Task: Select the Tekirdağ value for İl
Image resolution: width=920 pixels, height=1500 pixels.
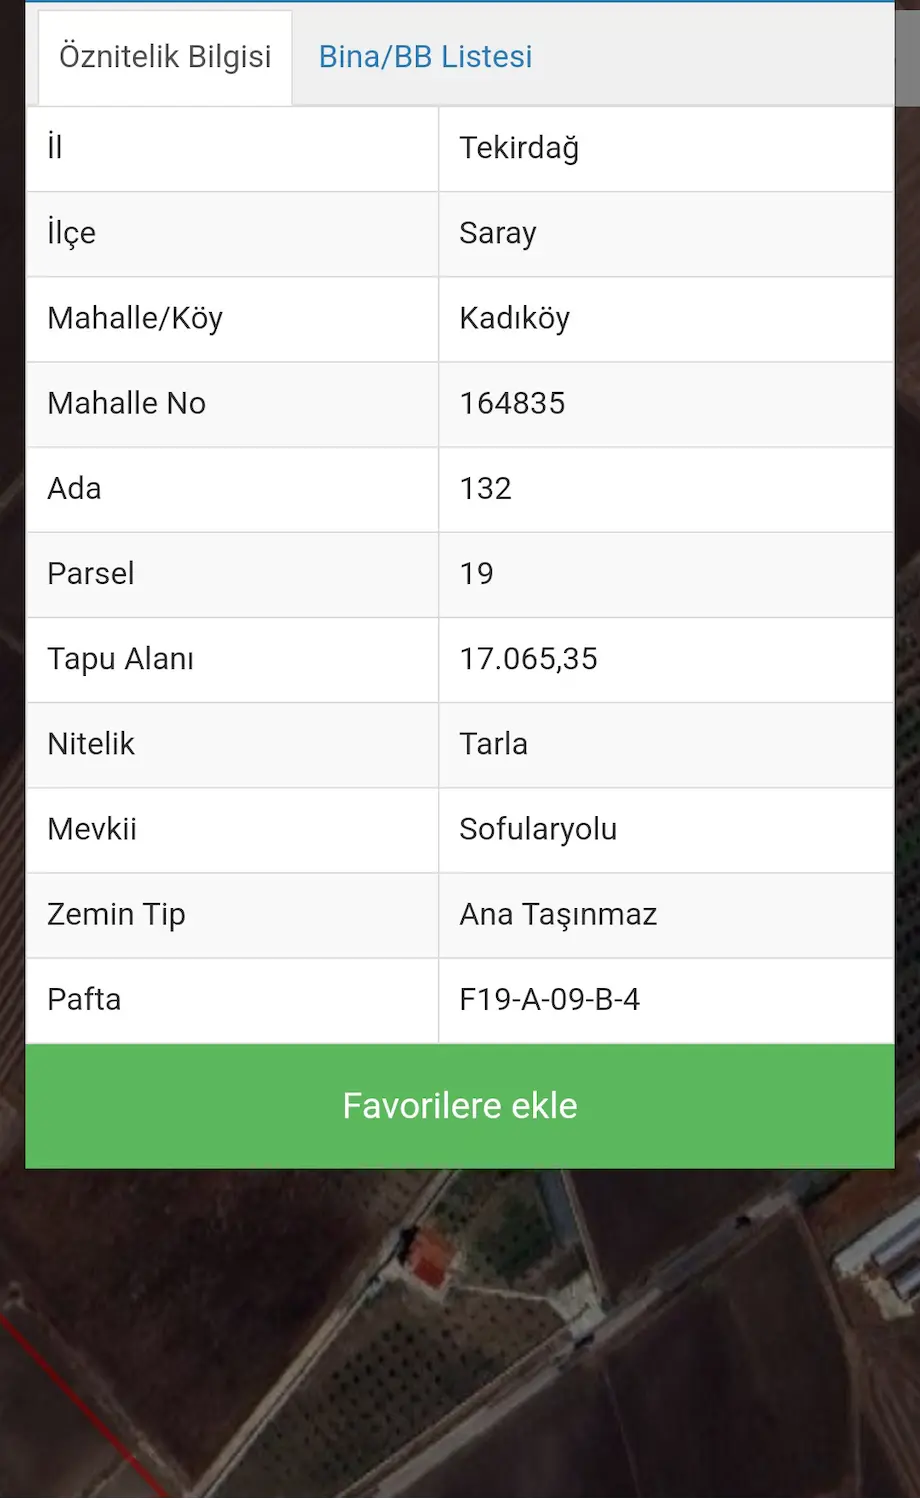Action: [x=519, y=148]
